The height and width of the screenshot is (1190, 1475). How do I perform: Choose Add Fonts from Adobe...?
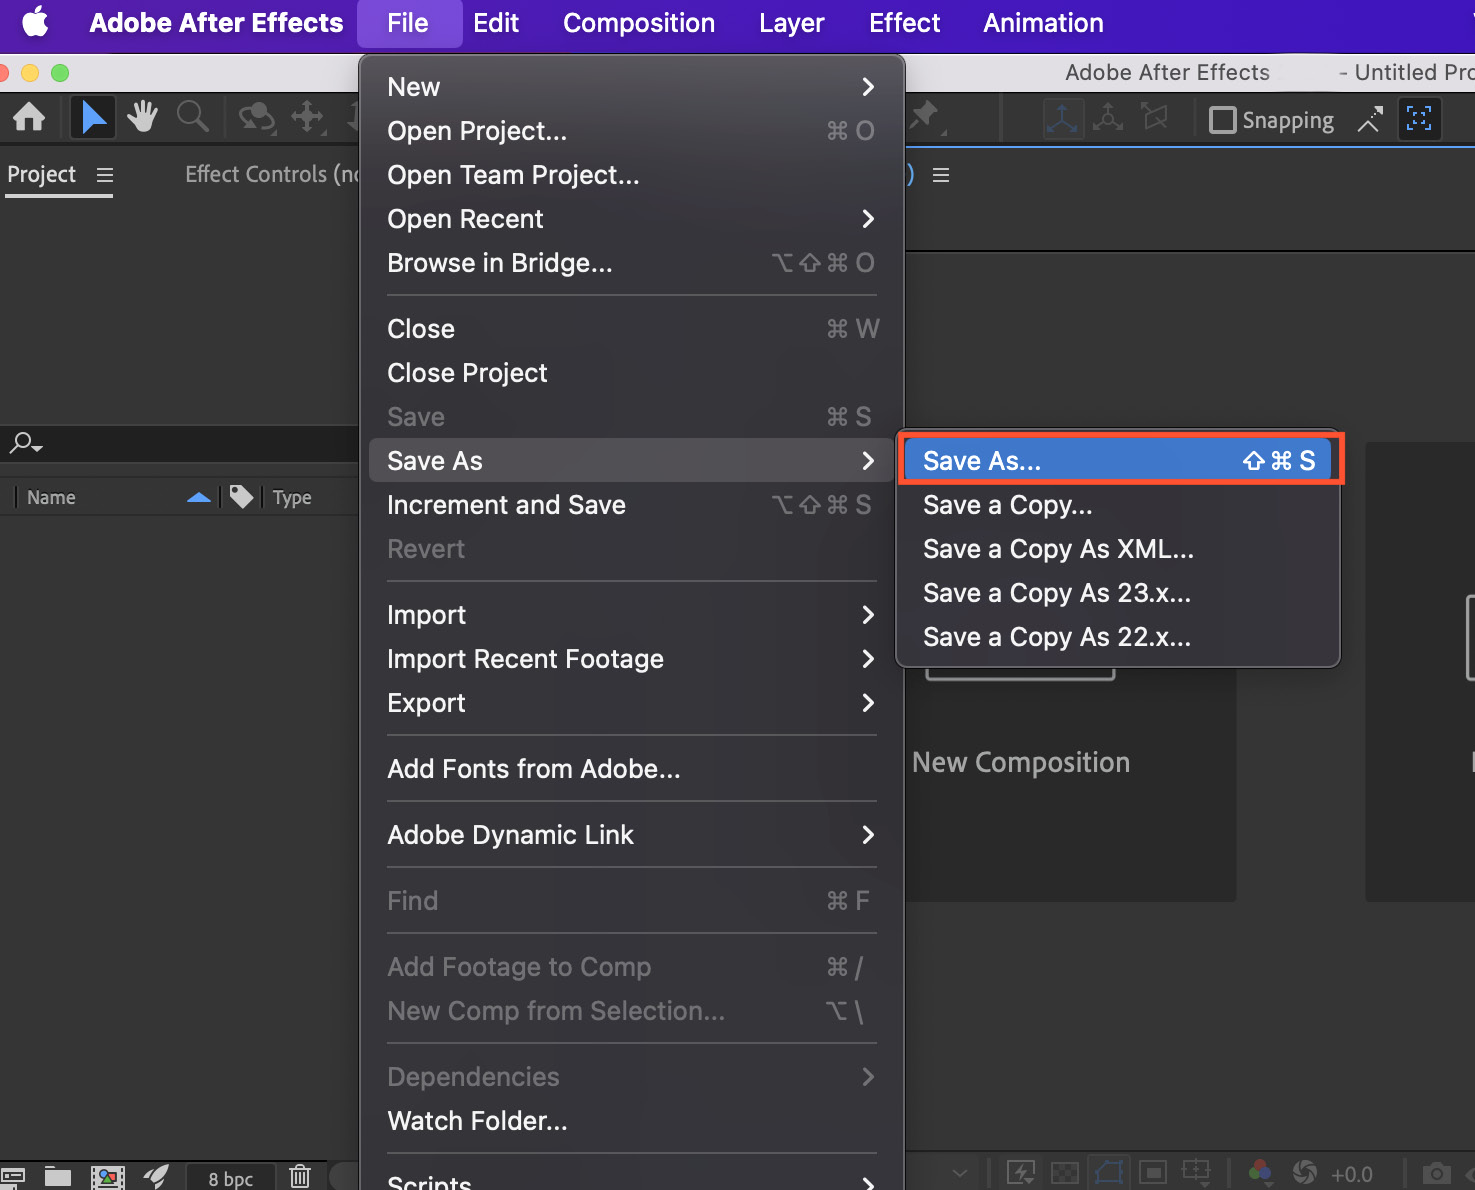631,769
